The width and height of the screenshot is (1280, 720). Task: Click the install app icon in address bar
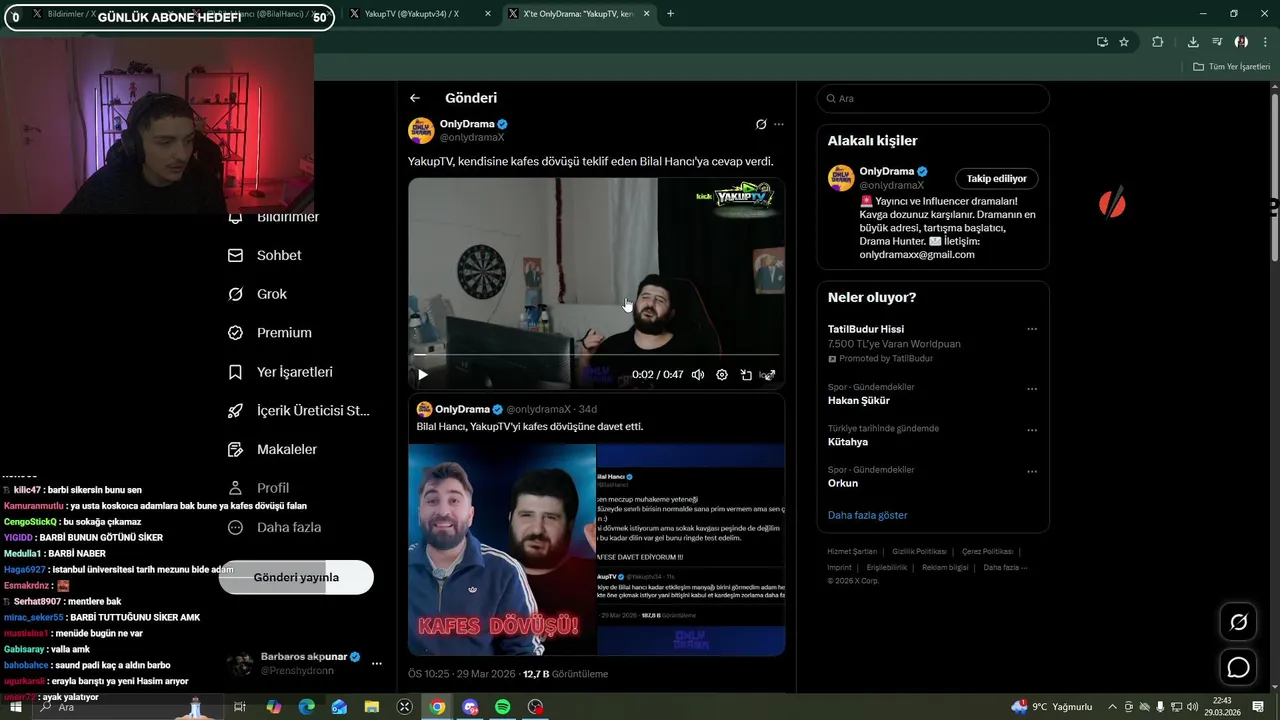[x=1102, y=42]
